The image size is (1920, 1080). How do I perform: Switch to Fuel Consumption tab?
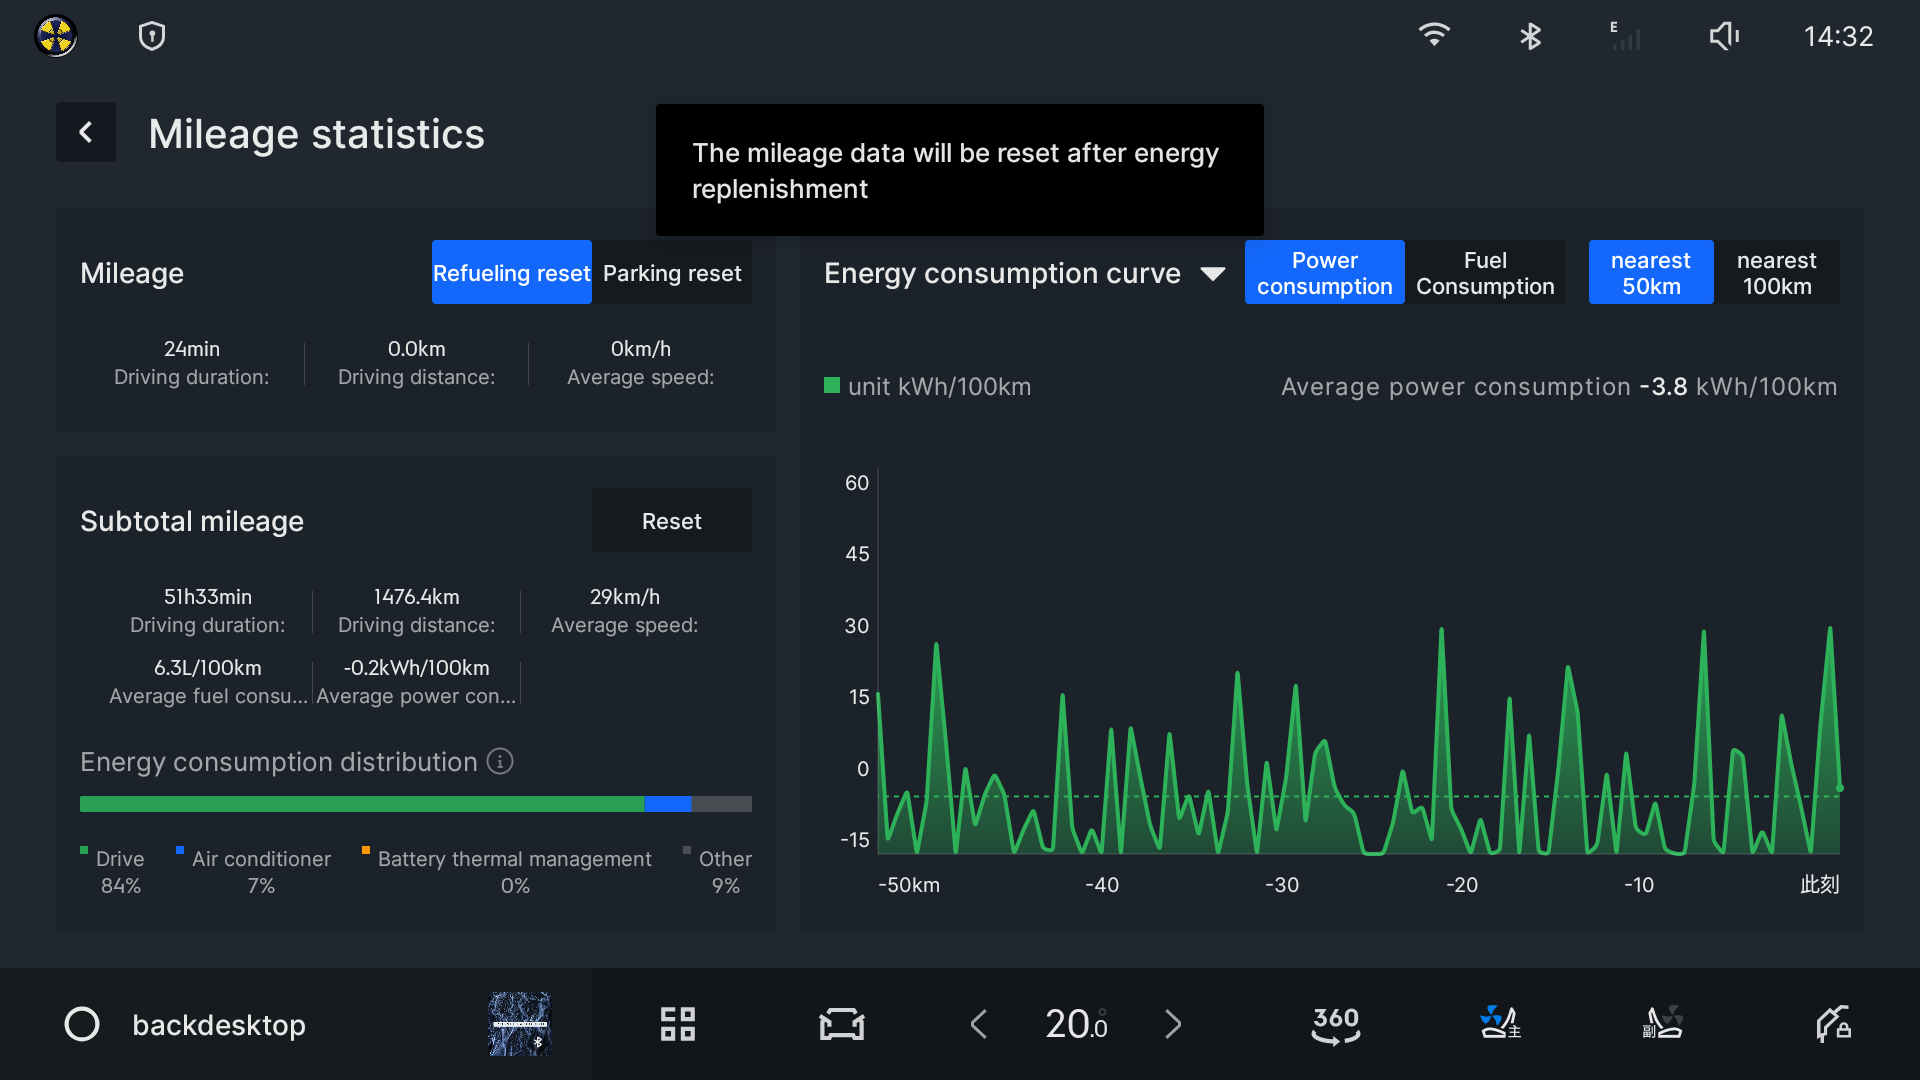point(1485,272)
